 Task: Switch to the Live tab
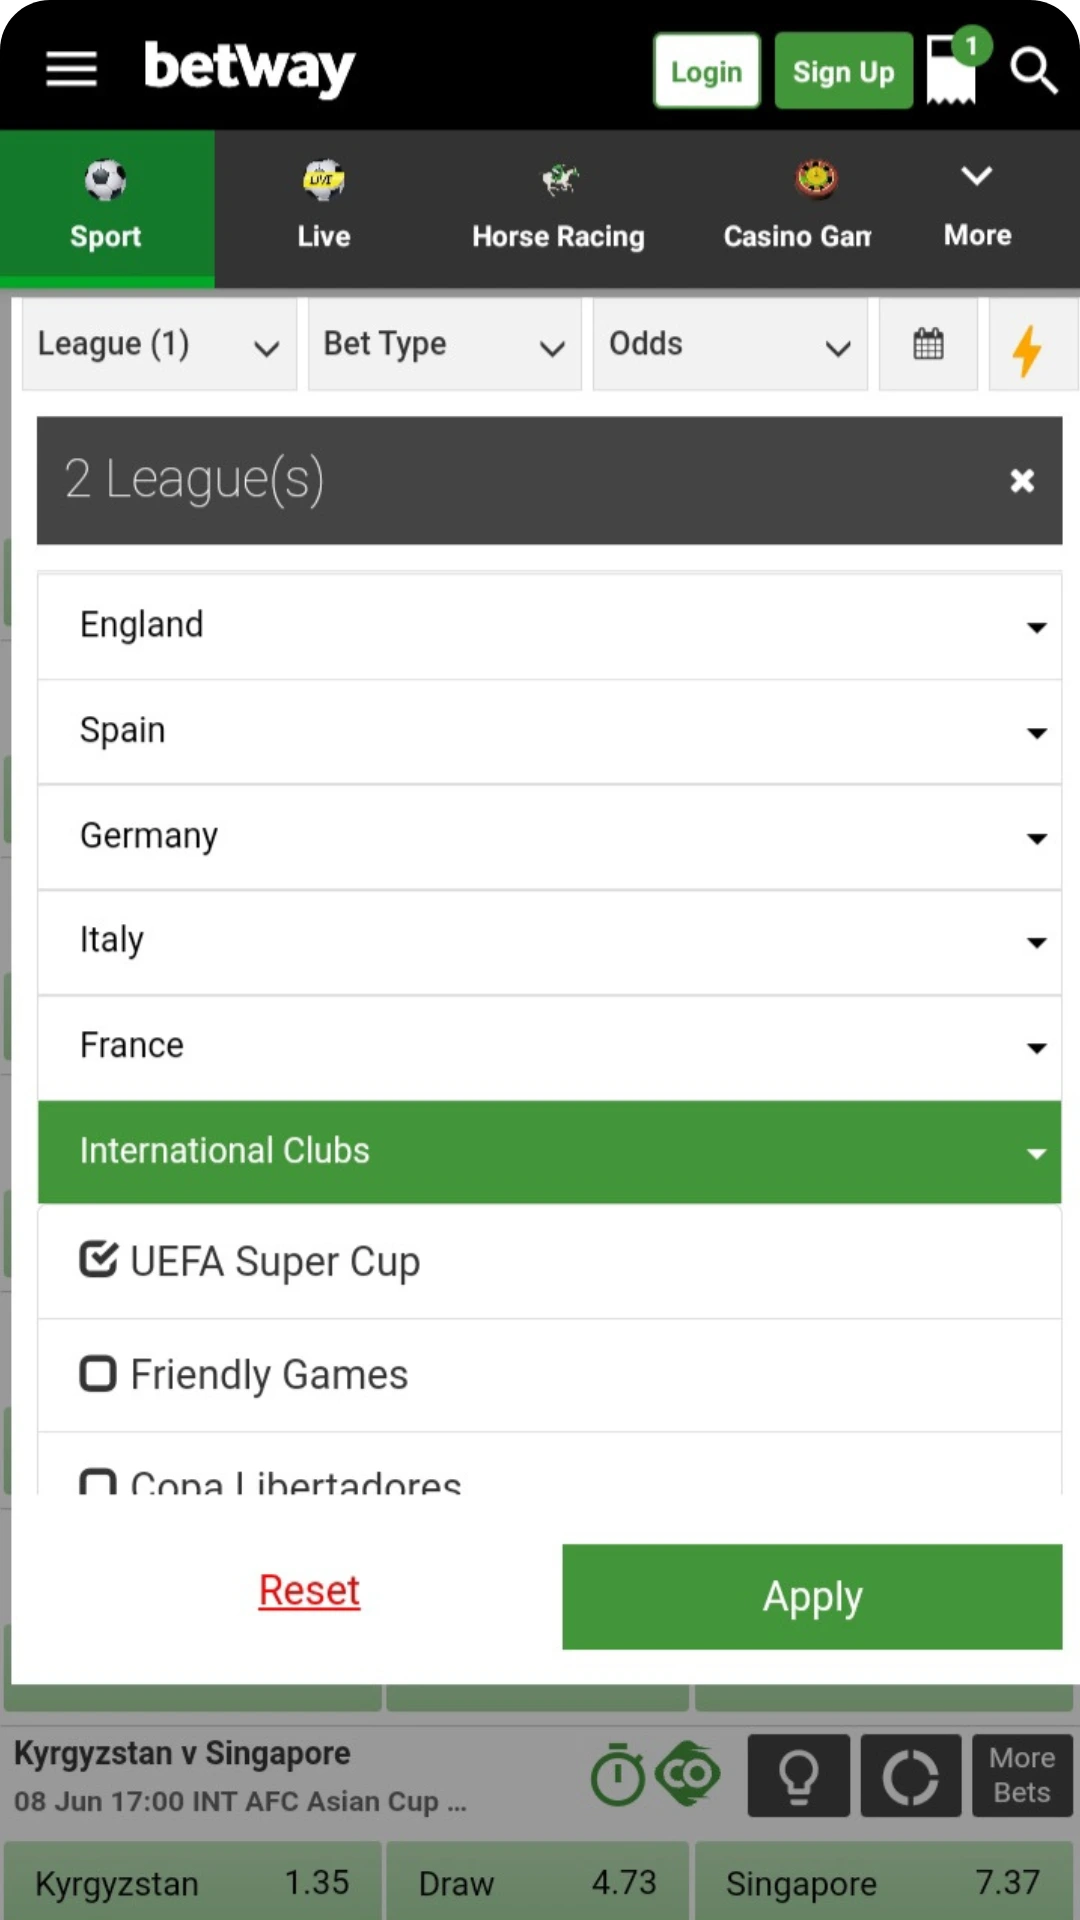click(323, 205)
